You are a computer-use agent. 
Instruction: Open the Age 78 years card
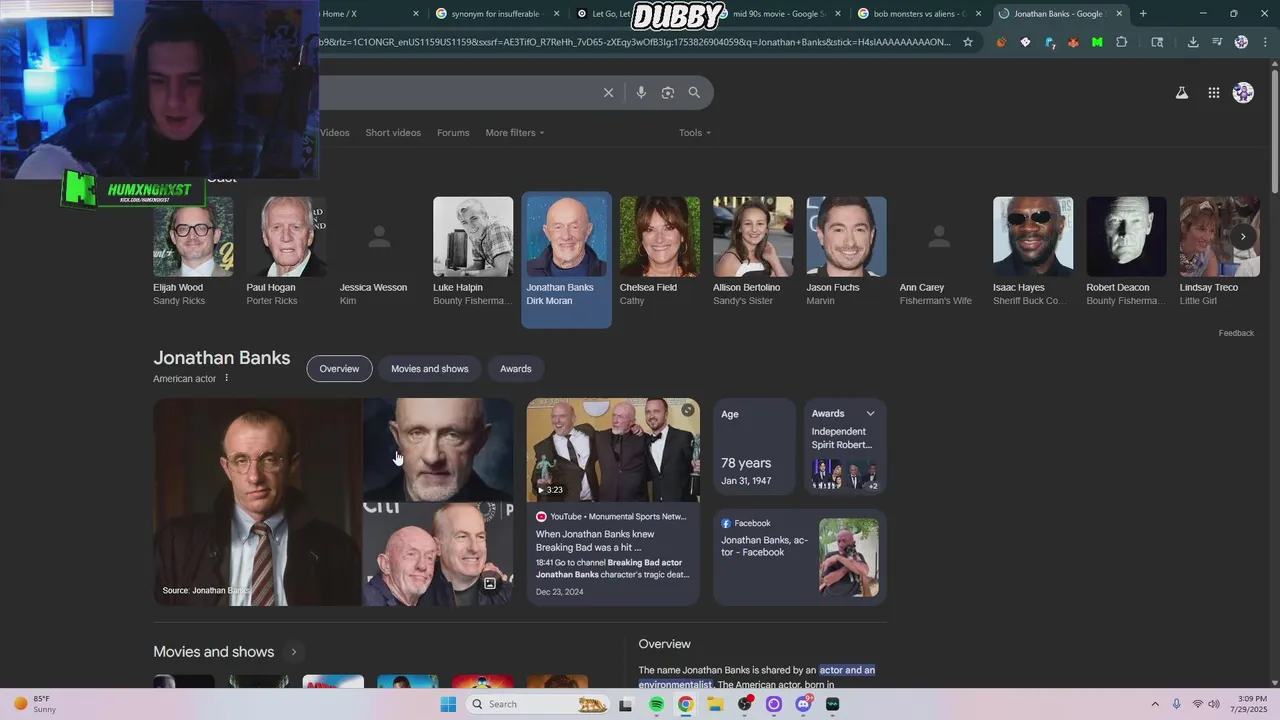pos(754,446)
